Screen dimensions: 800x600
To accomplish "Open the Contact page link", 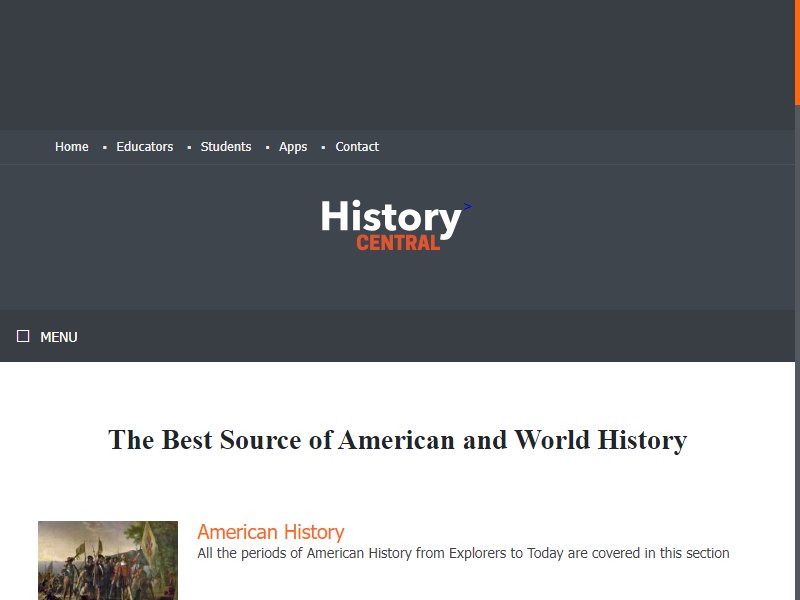I will pyautogui.click(x=357, y=147).
